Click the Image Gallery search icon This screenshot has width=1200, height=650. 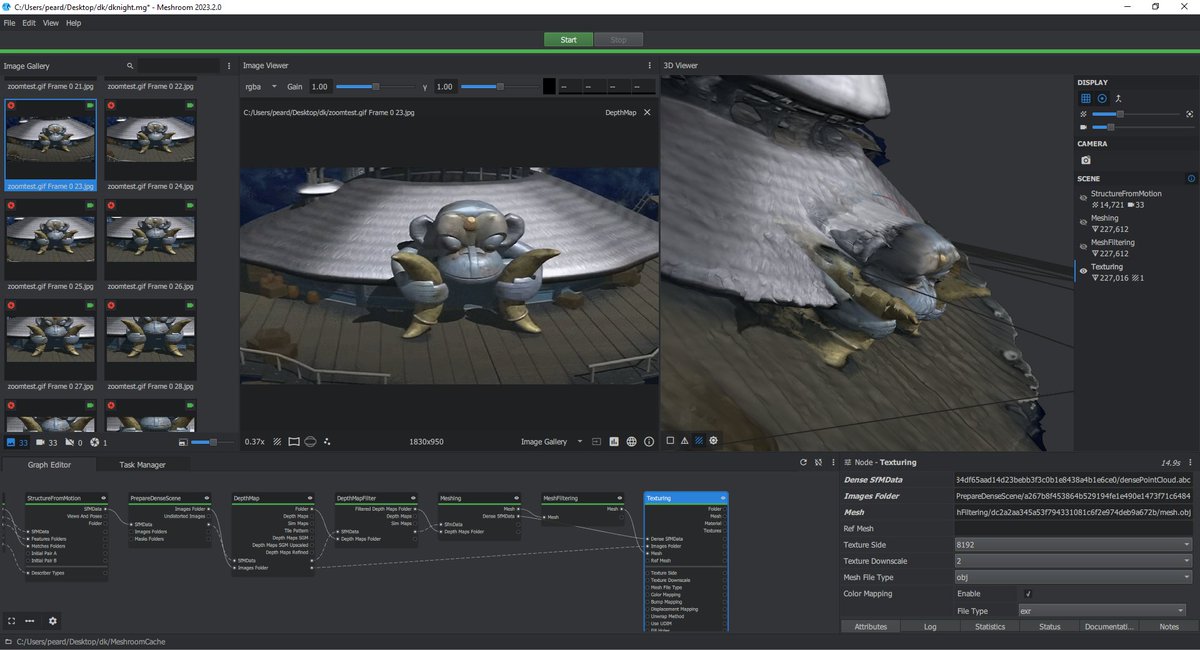pyautogui.click(x=131, y=66)
